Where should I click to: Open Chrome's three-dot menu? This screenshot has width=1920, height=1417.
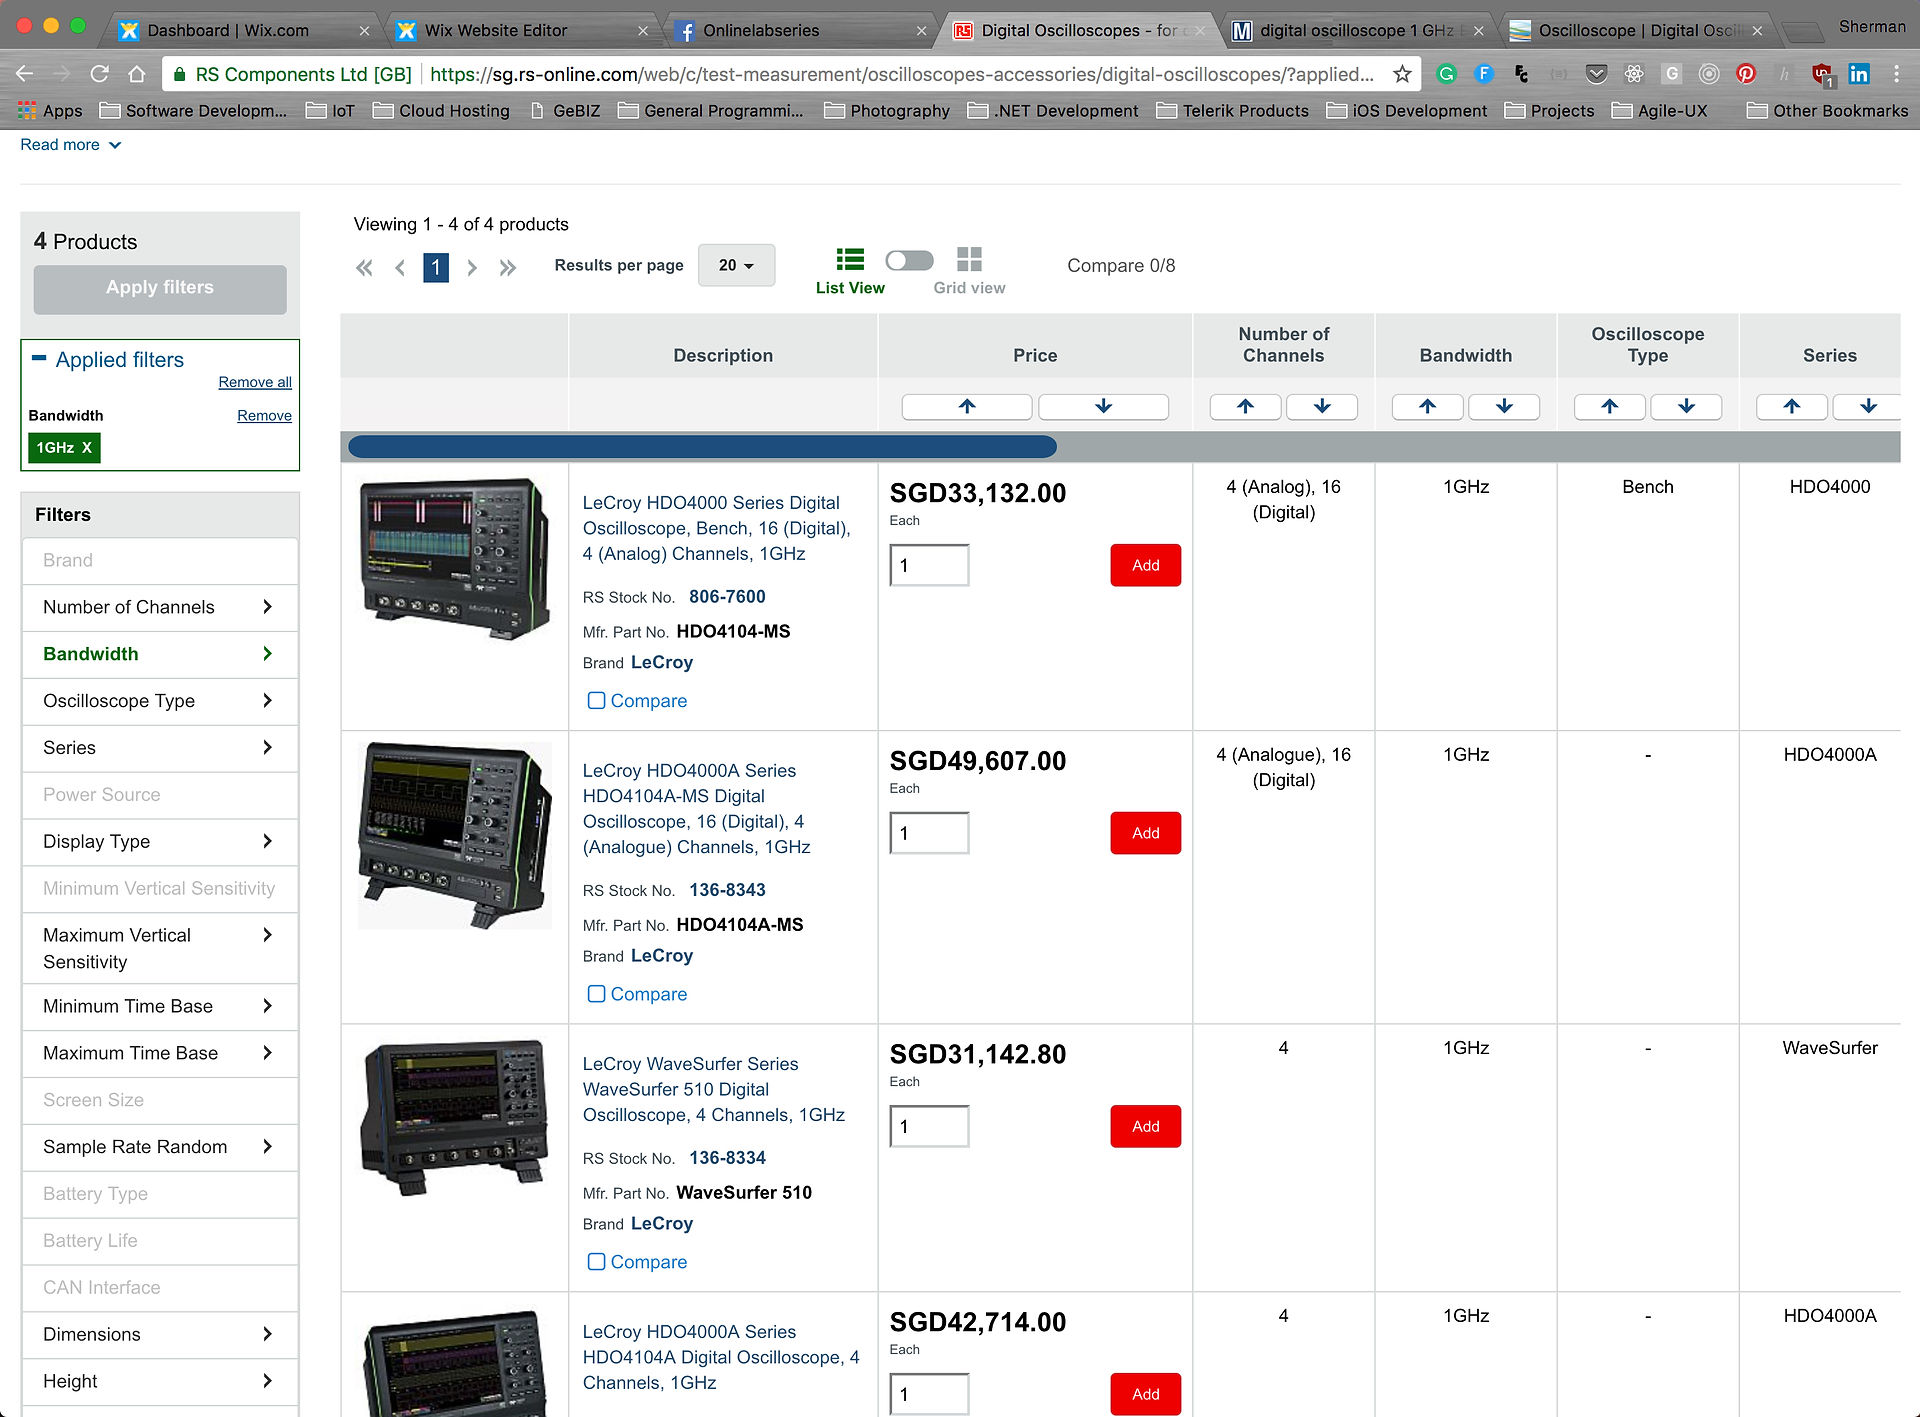point(1896,74)
